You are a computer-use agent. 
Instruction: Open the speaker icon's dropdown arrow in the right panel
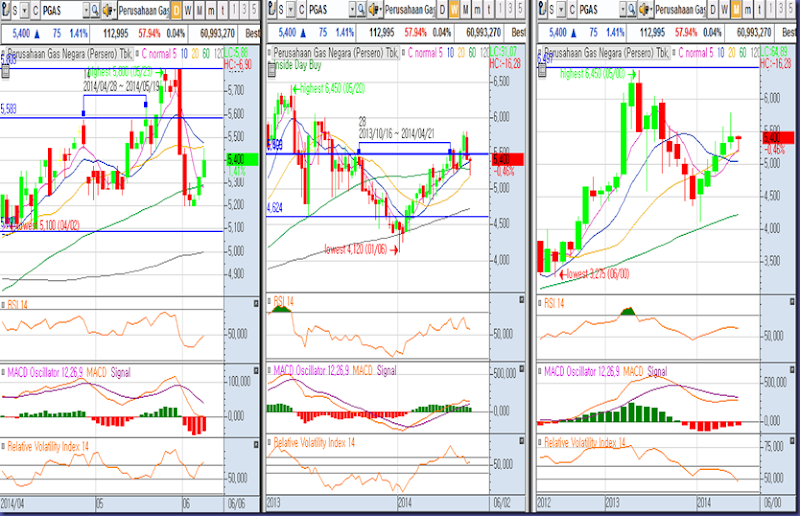coord(652,9)
